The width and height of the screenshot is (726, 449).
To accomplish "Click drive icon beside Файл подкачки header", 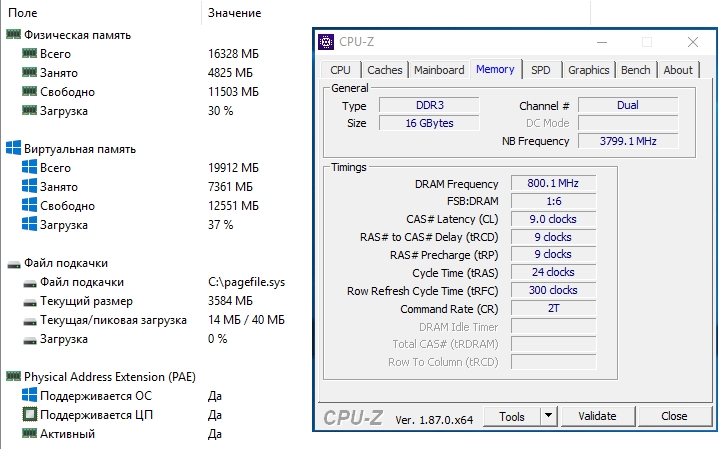I will [x=14, y=264].
